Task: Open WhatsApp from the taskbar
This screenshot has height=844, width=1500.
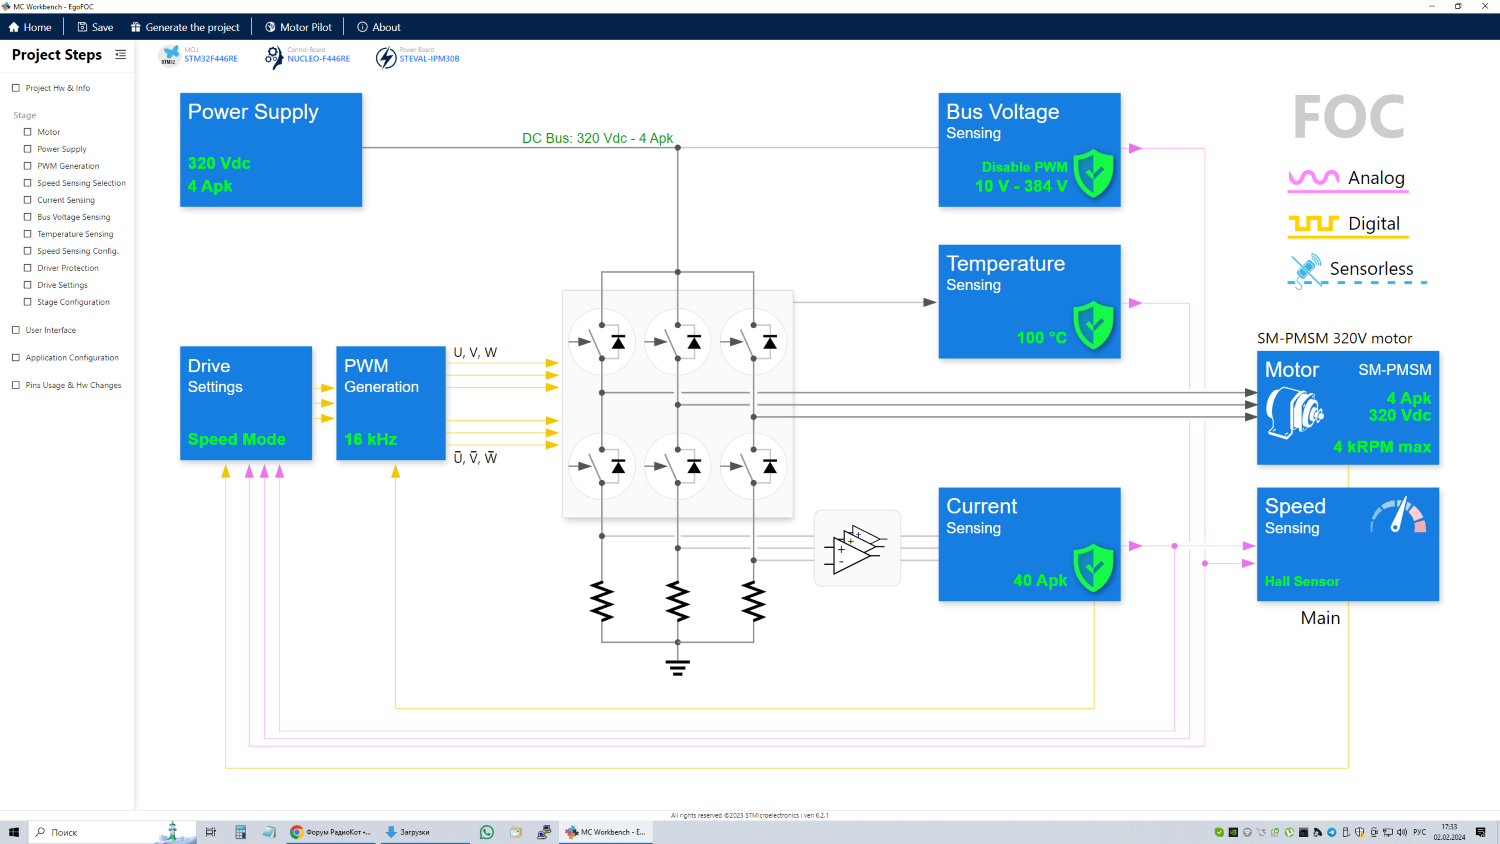Action: (487, 832)
